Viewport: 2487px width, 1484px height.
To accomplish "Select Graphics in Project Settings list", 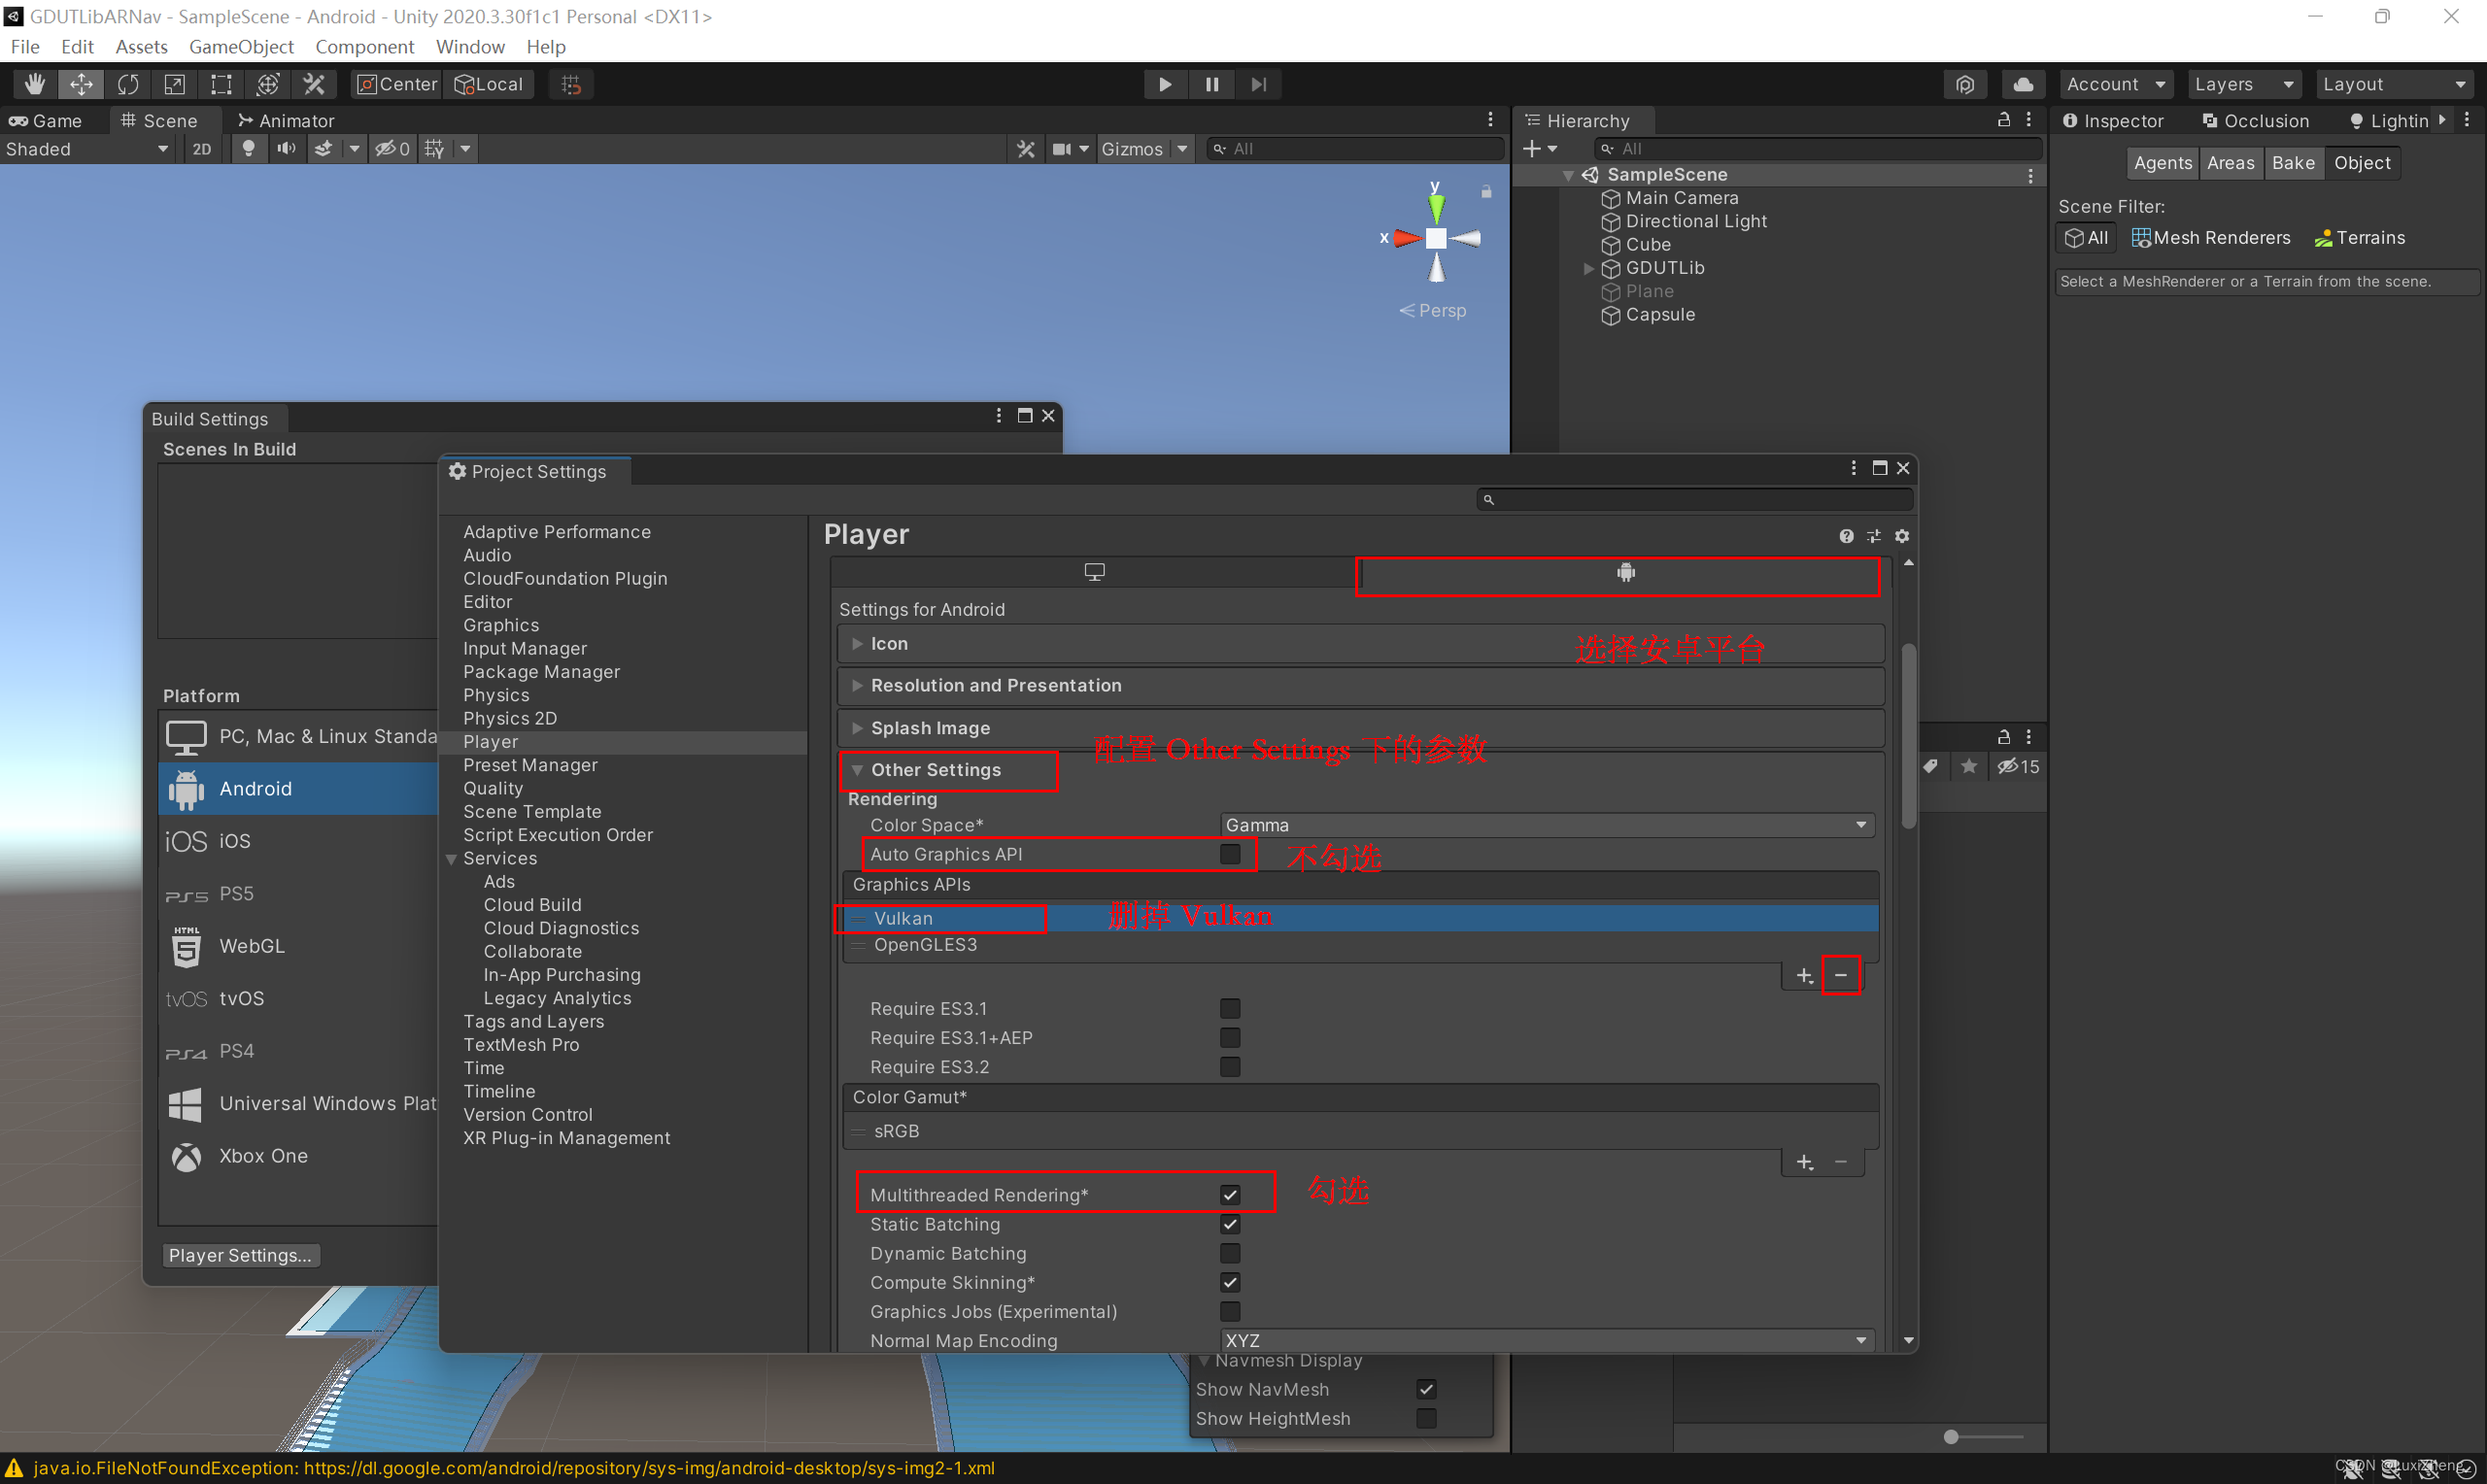I will [501, 625].
